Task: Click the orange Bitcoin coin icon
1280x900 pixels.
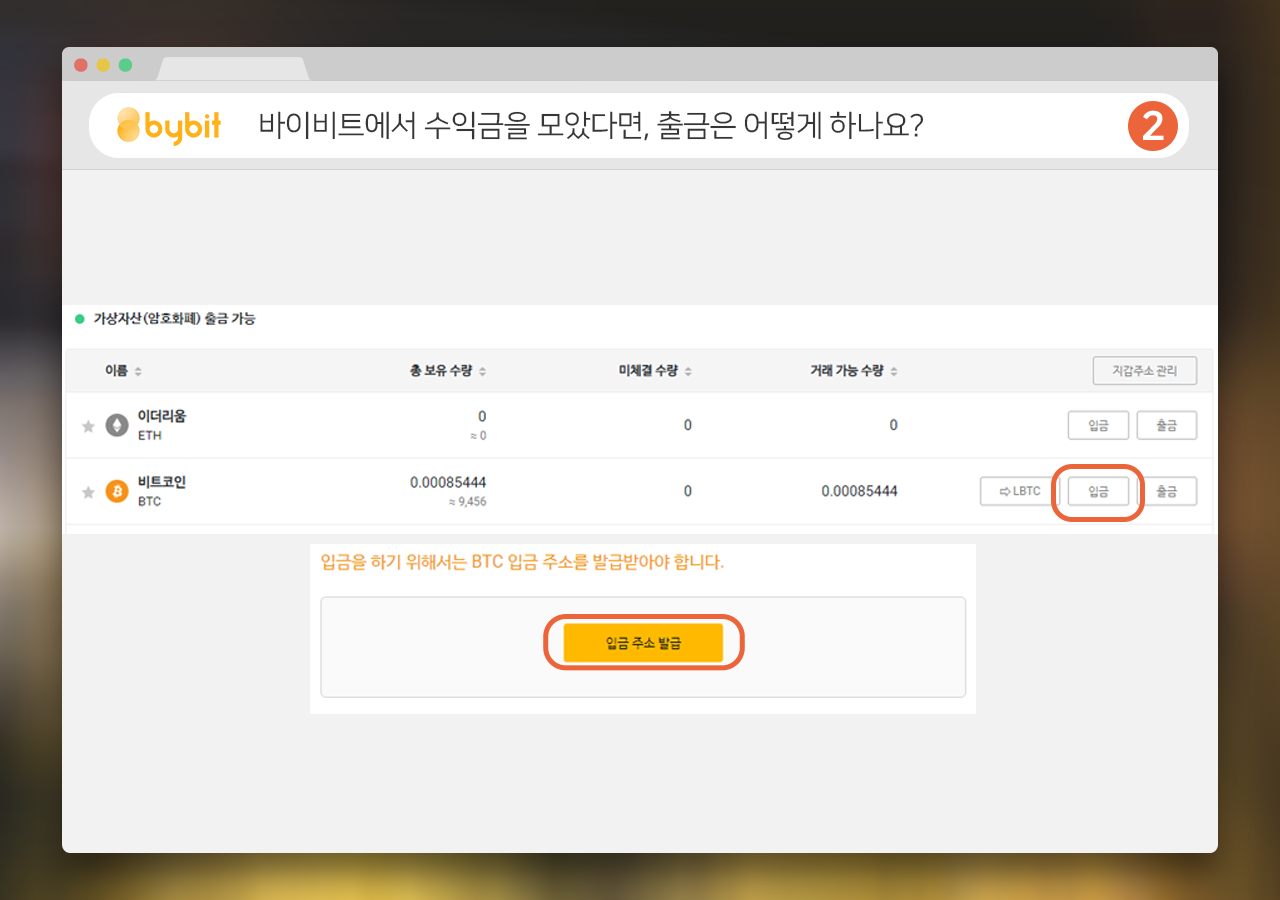Action: point(117,491)
